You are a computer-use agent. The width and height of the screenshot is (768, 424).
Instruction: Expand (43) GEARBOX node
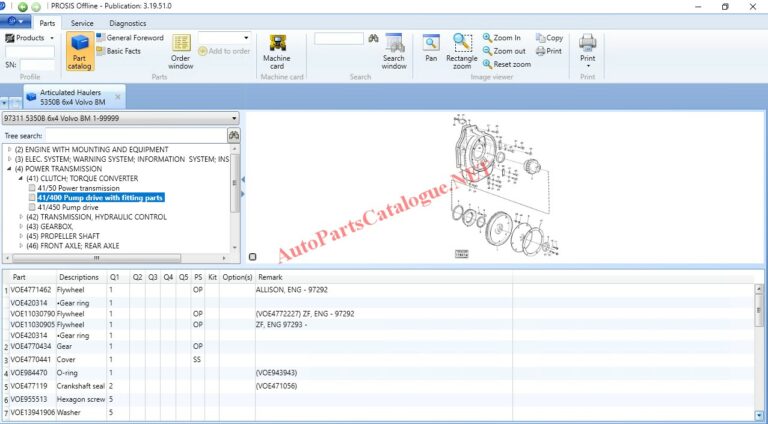click(21, 226)
